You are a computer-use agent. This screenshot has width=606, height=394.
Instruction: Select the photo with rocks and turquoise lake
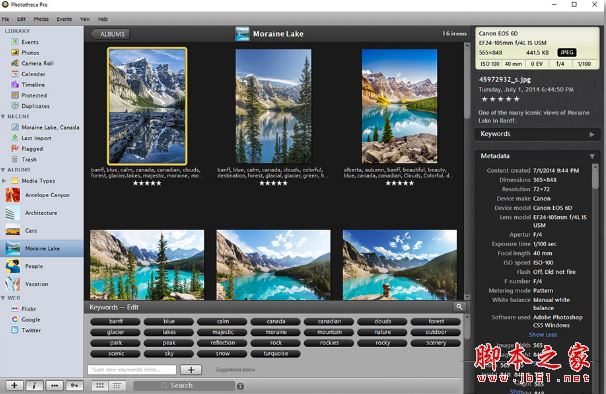click(400, 106)
